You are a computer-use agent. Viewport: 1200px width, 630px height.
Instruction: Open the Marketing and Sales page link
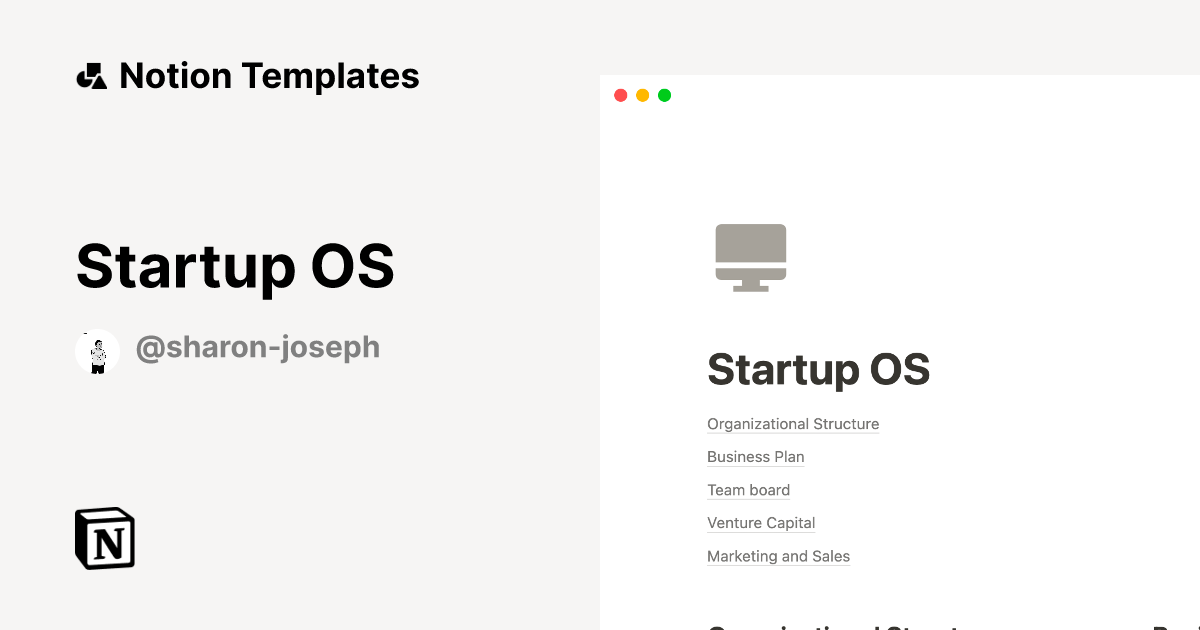click(x=778, y=555)
